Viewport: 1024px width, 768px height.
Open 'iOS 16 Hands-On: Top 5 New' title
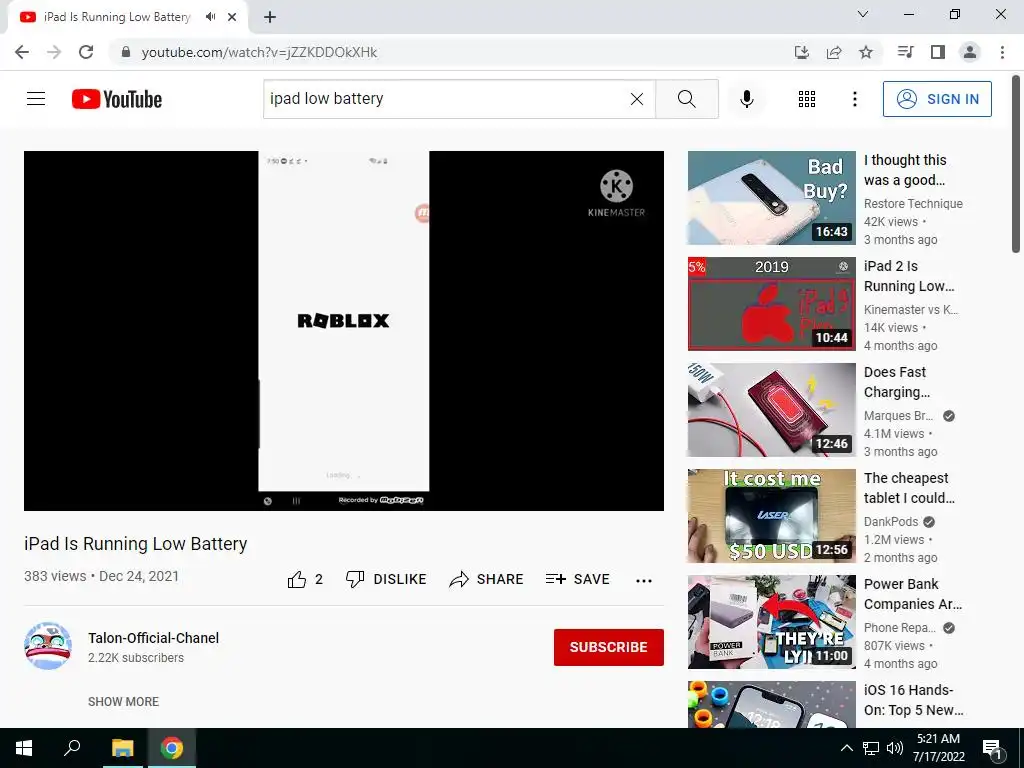point(914,700)
